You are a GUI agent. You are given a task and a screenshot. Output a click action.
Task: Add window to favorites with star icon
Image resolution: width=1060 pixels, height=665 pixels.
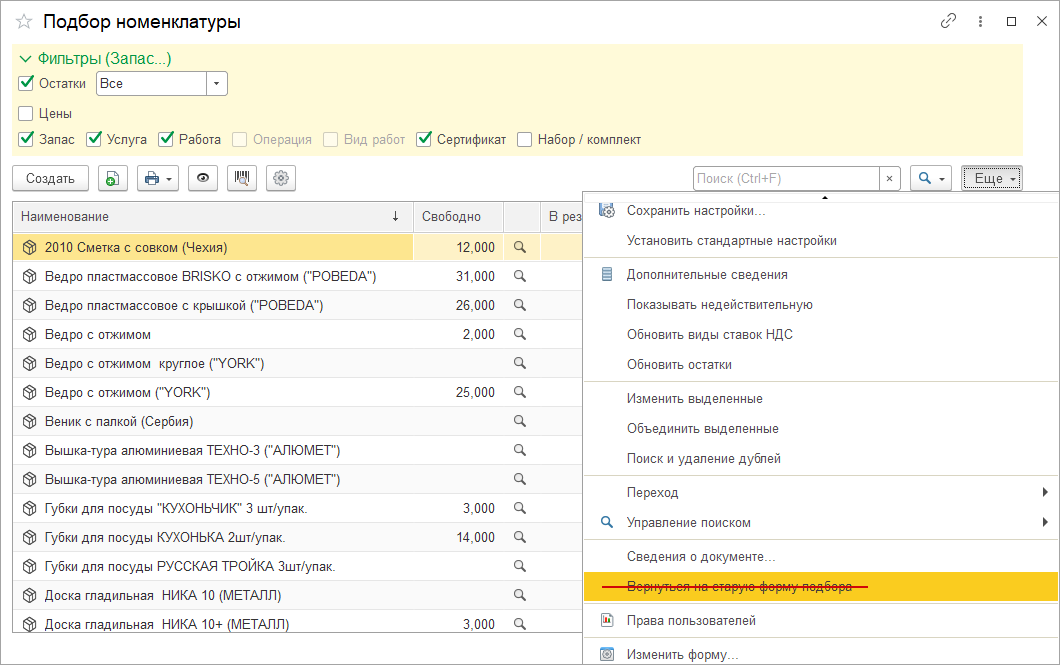[x=24, y=21]
